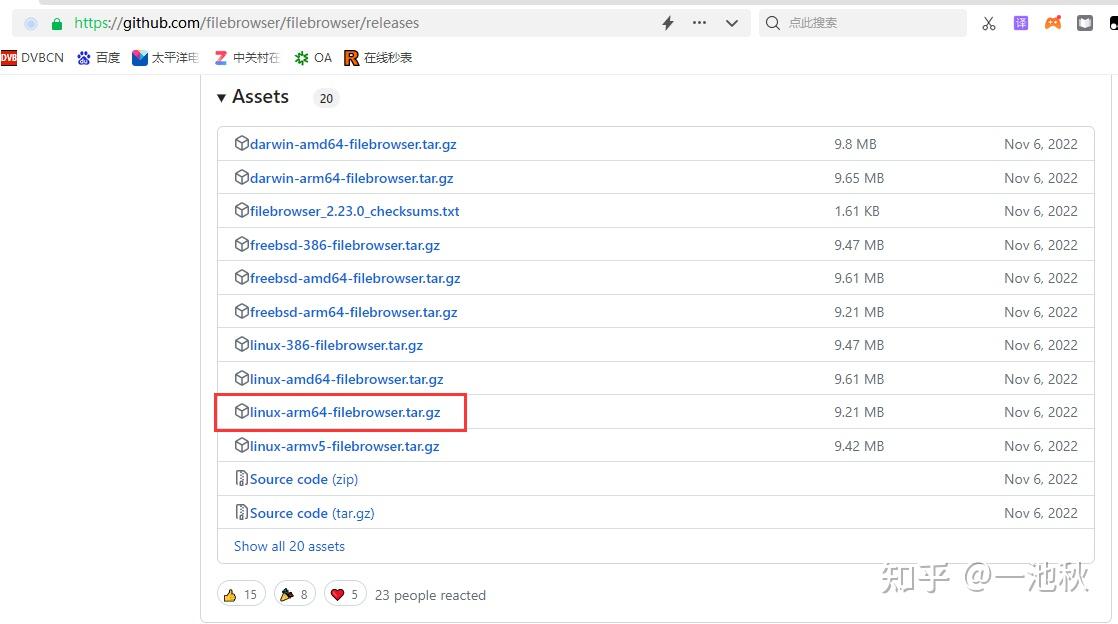Collapse the Assets section triangle
The image size is (1118, 624).
click(221, 96)
